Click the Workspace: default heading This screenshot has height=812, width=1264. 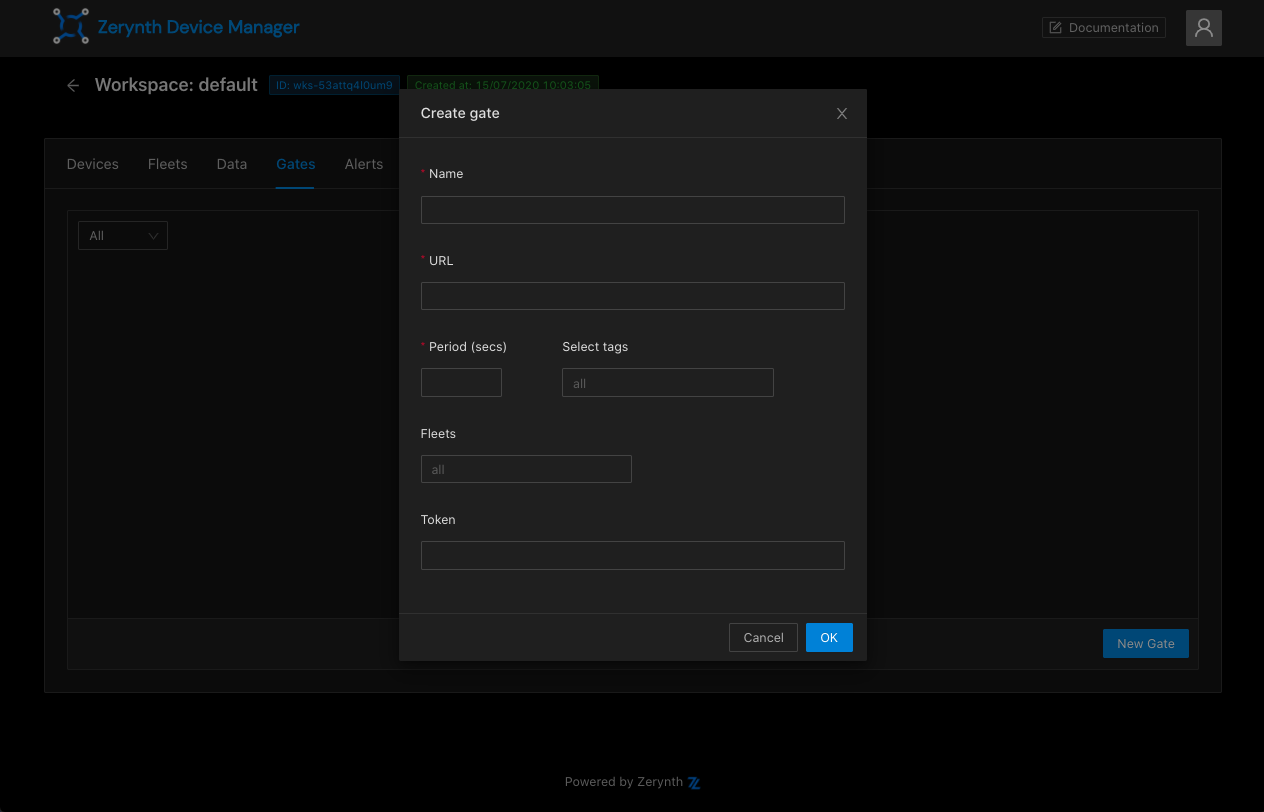pos(176,85)
